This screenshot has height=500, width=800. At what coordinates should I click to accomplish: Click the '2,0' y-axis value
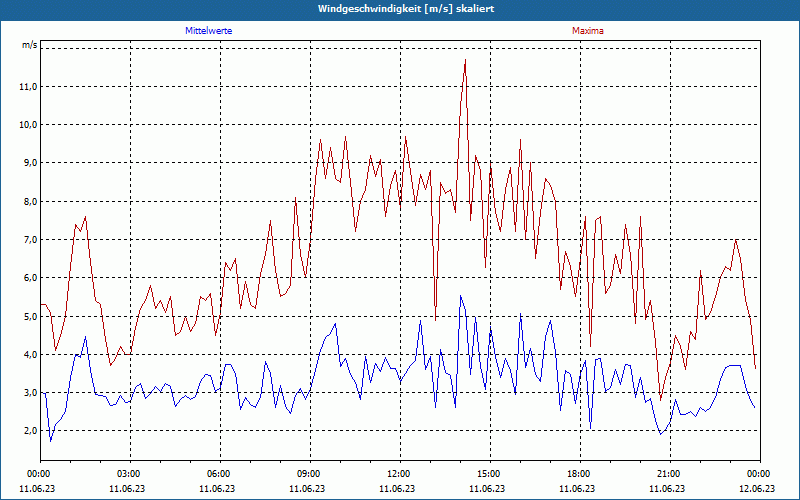tap(30, 431)
